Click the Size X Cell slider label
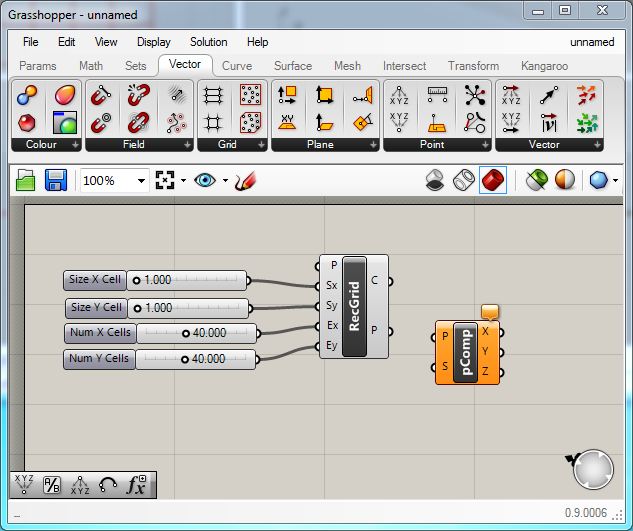This screenshot has height=531, width=633. pos(95,280)
